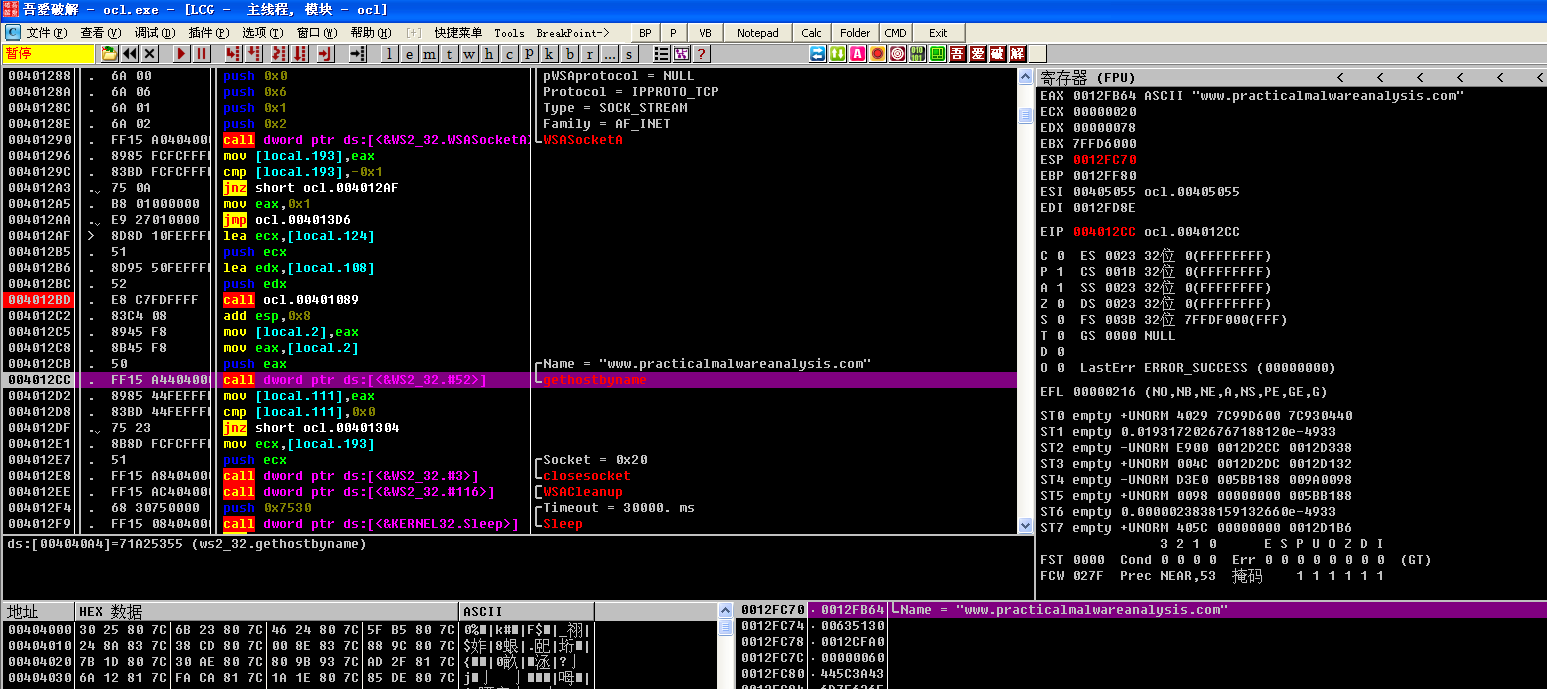Click the Go To Address arrow icon

356,54
